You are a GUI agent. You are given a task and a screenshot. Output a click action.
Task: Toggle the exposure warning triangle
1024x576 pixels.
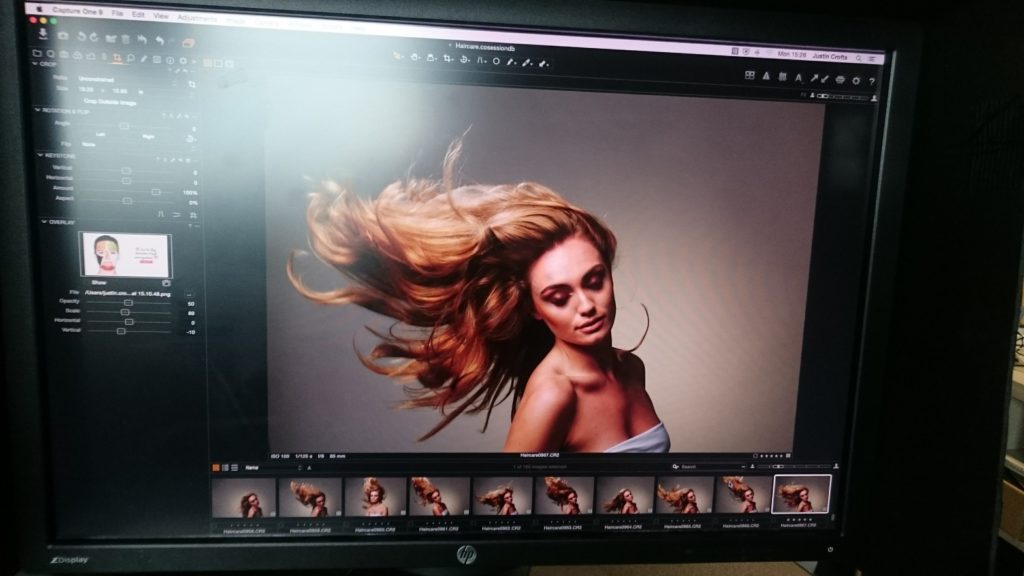pyautogui.click(x=767, y=76)
